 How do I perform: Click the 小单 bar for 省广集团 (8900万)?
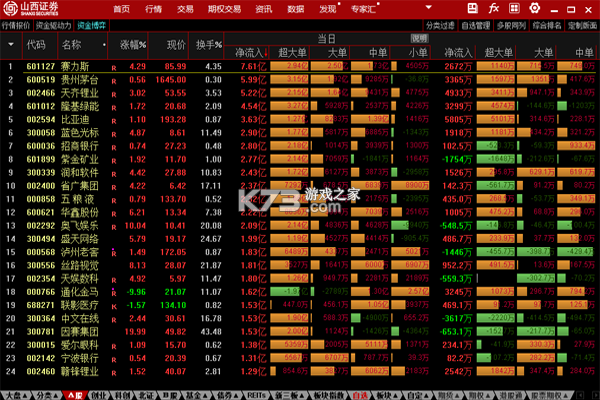pos(410,186)
